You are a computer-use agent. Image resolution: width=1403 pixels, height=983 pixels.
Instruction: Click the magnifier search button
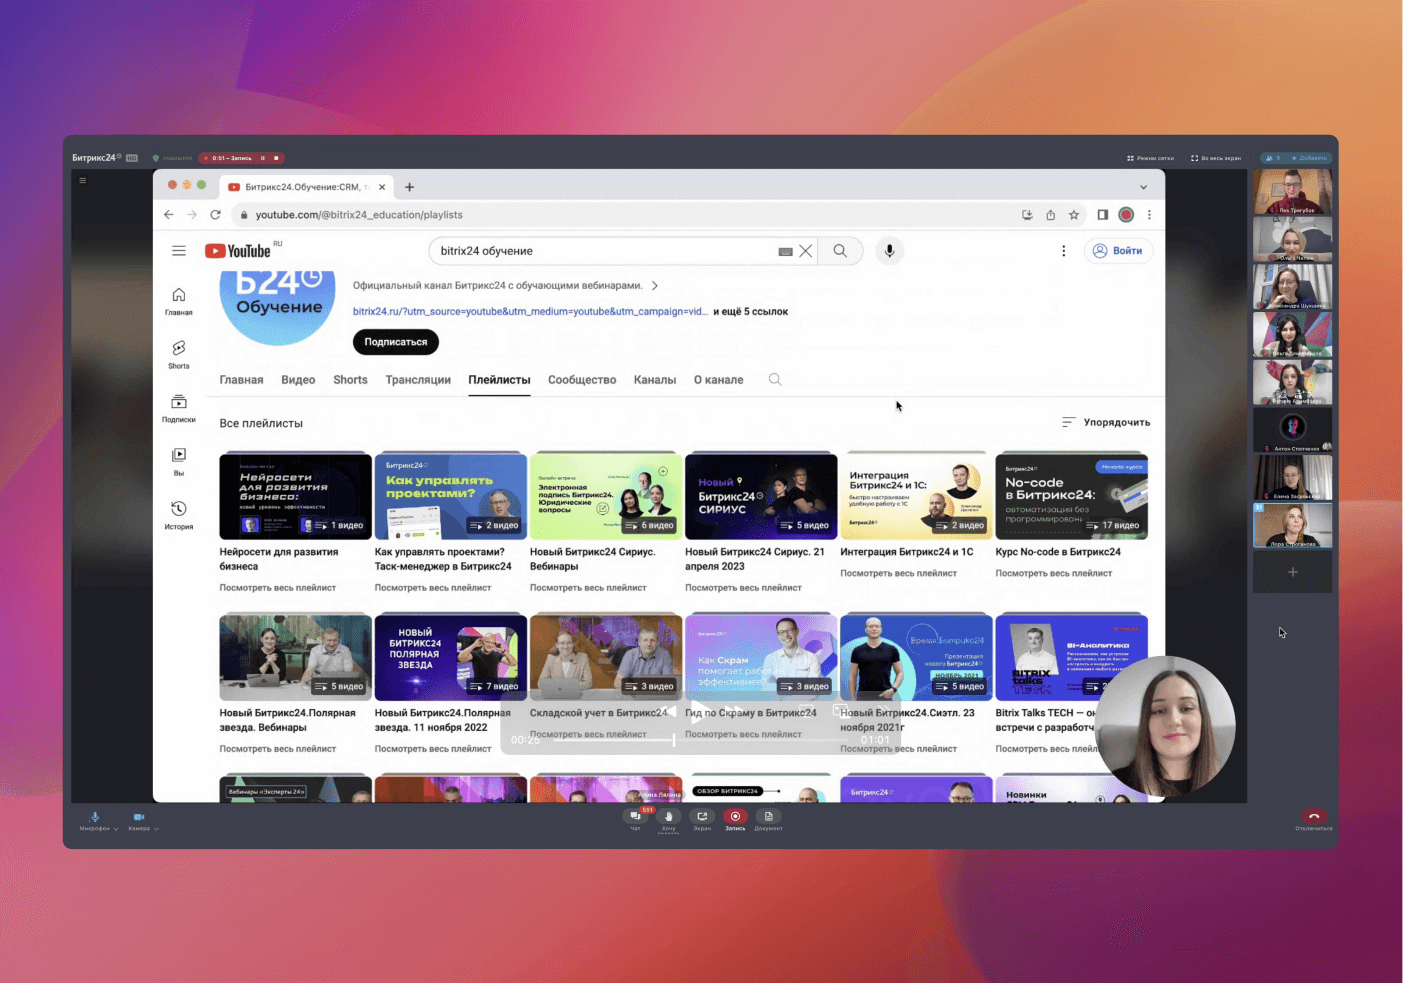click(841, 251)
